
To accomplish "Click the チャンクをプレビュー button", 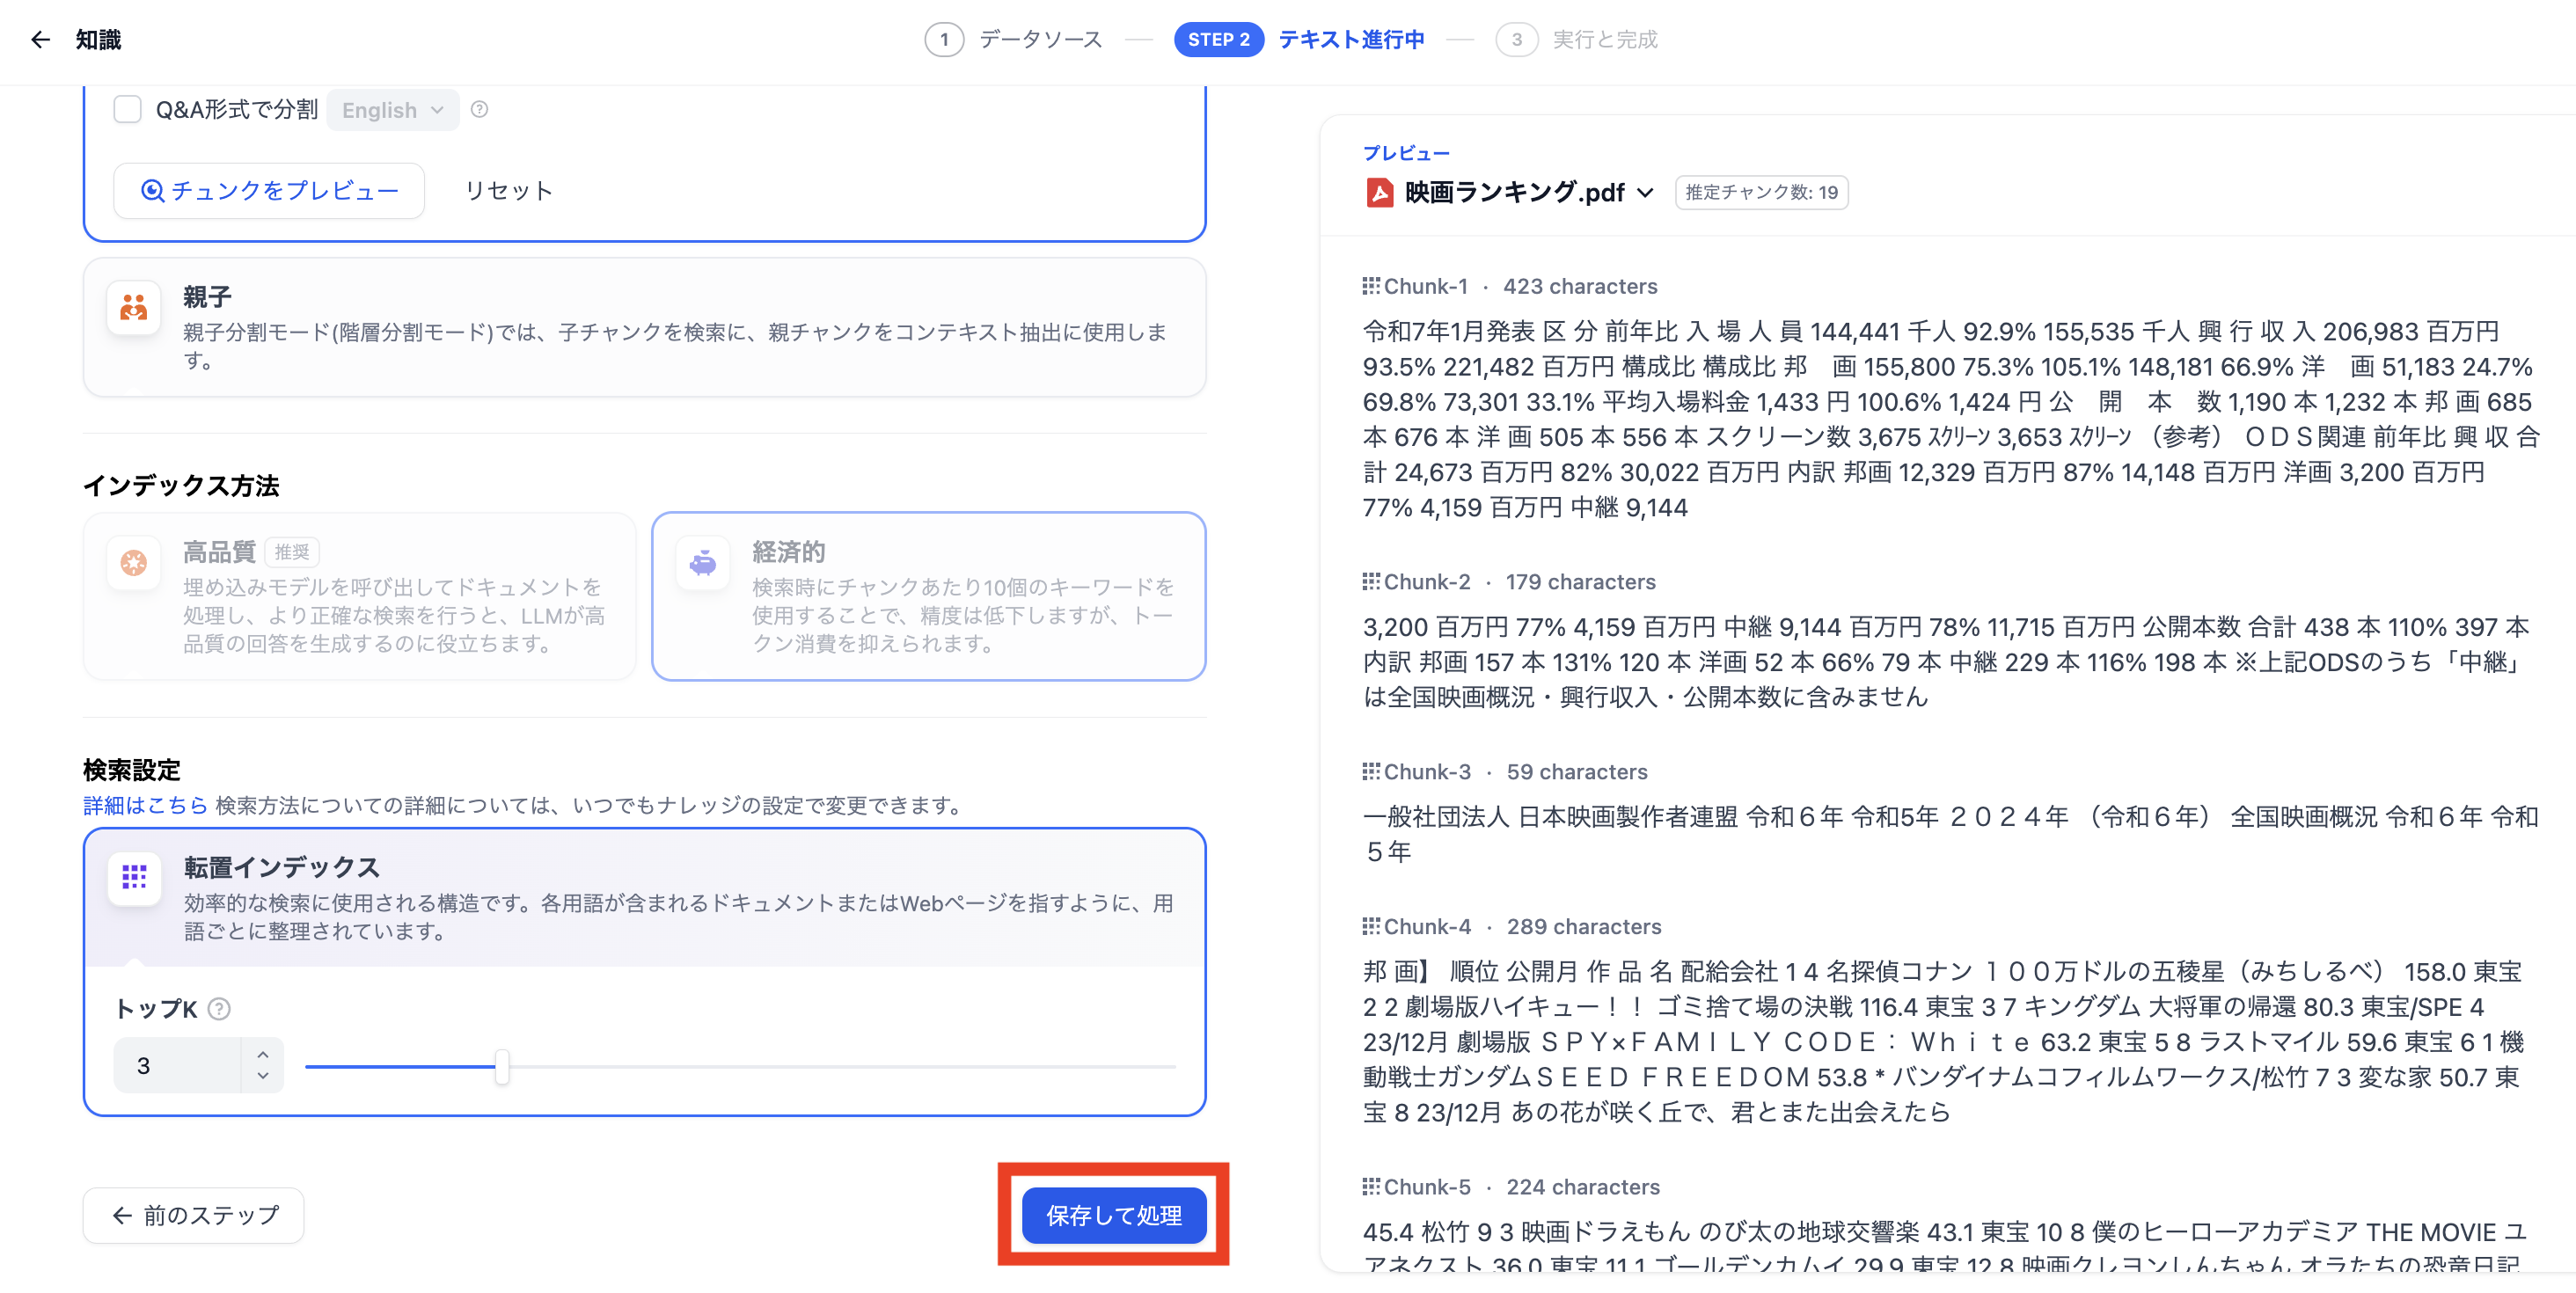I will click(x=268, y=190).
